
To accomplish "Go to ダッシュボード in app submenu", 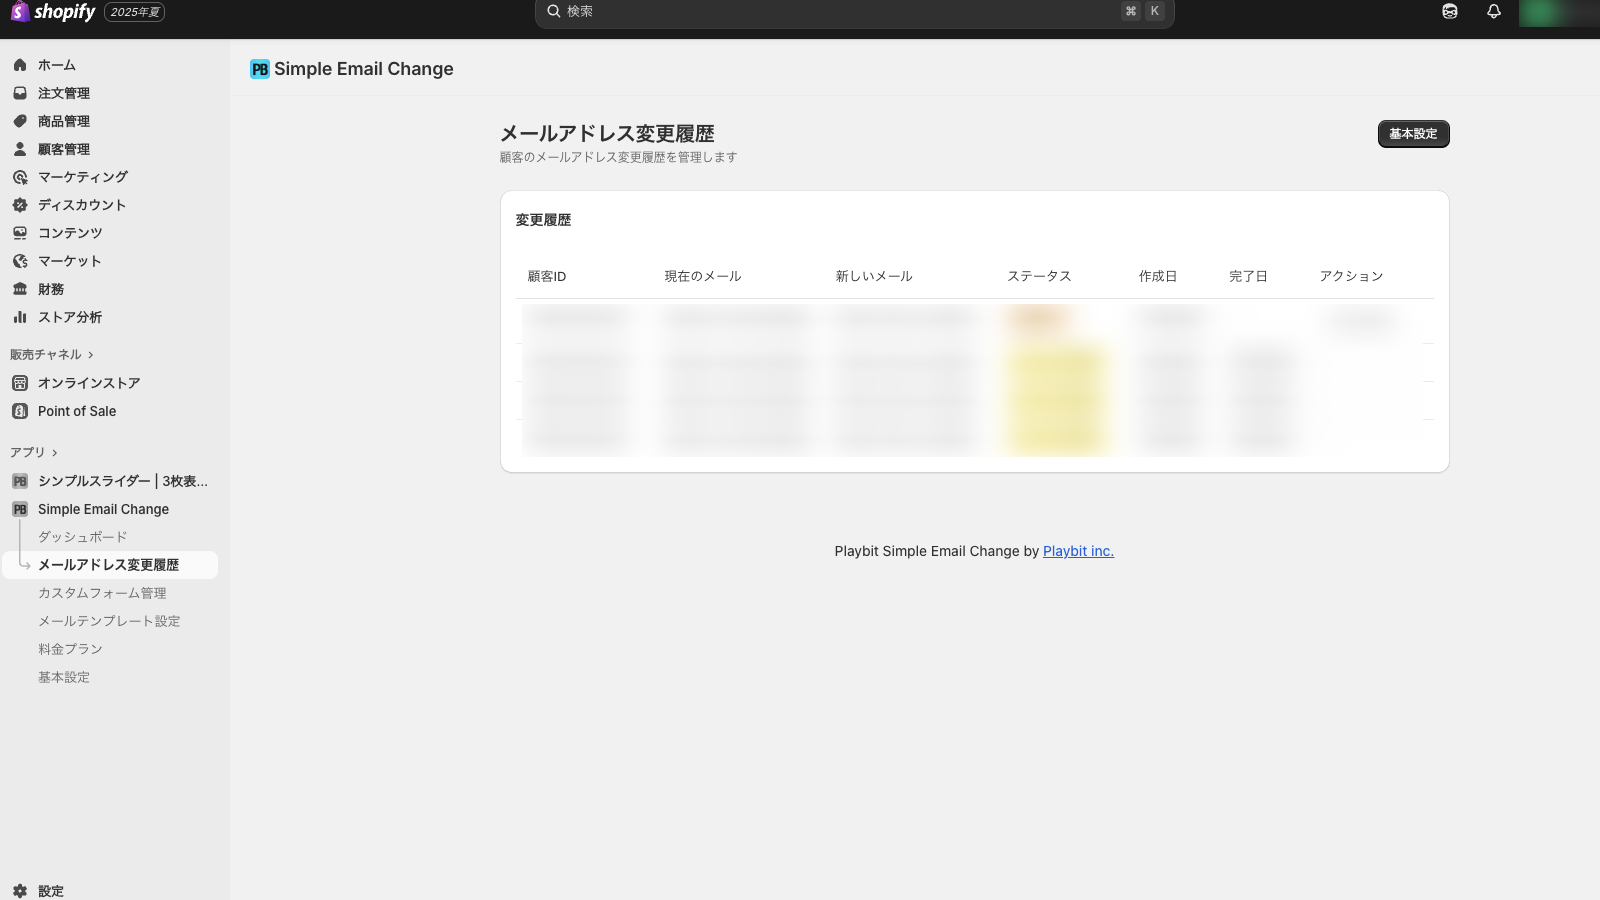I will coord(83,537).
